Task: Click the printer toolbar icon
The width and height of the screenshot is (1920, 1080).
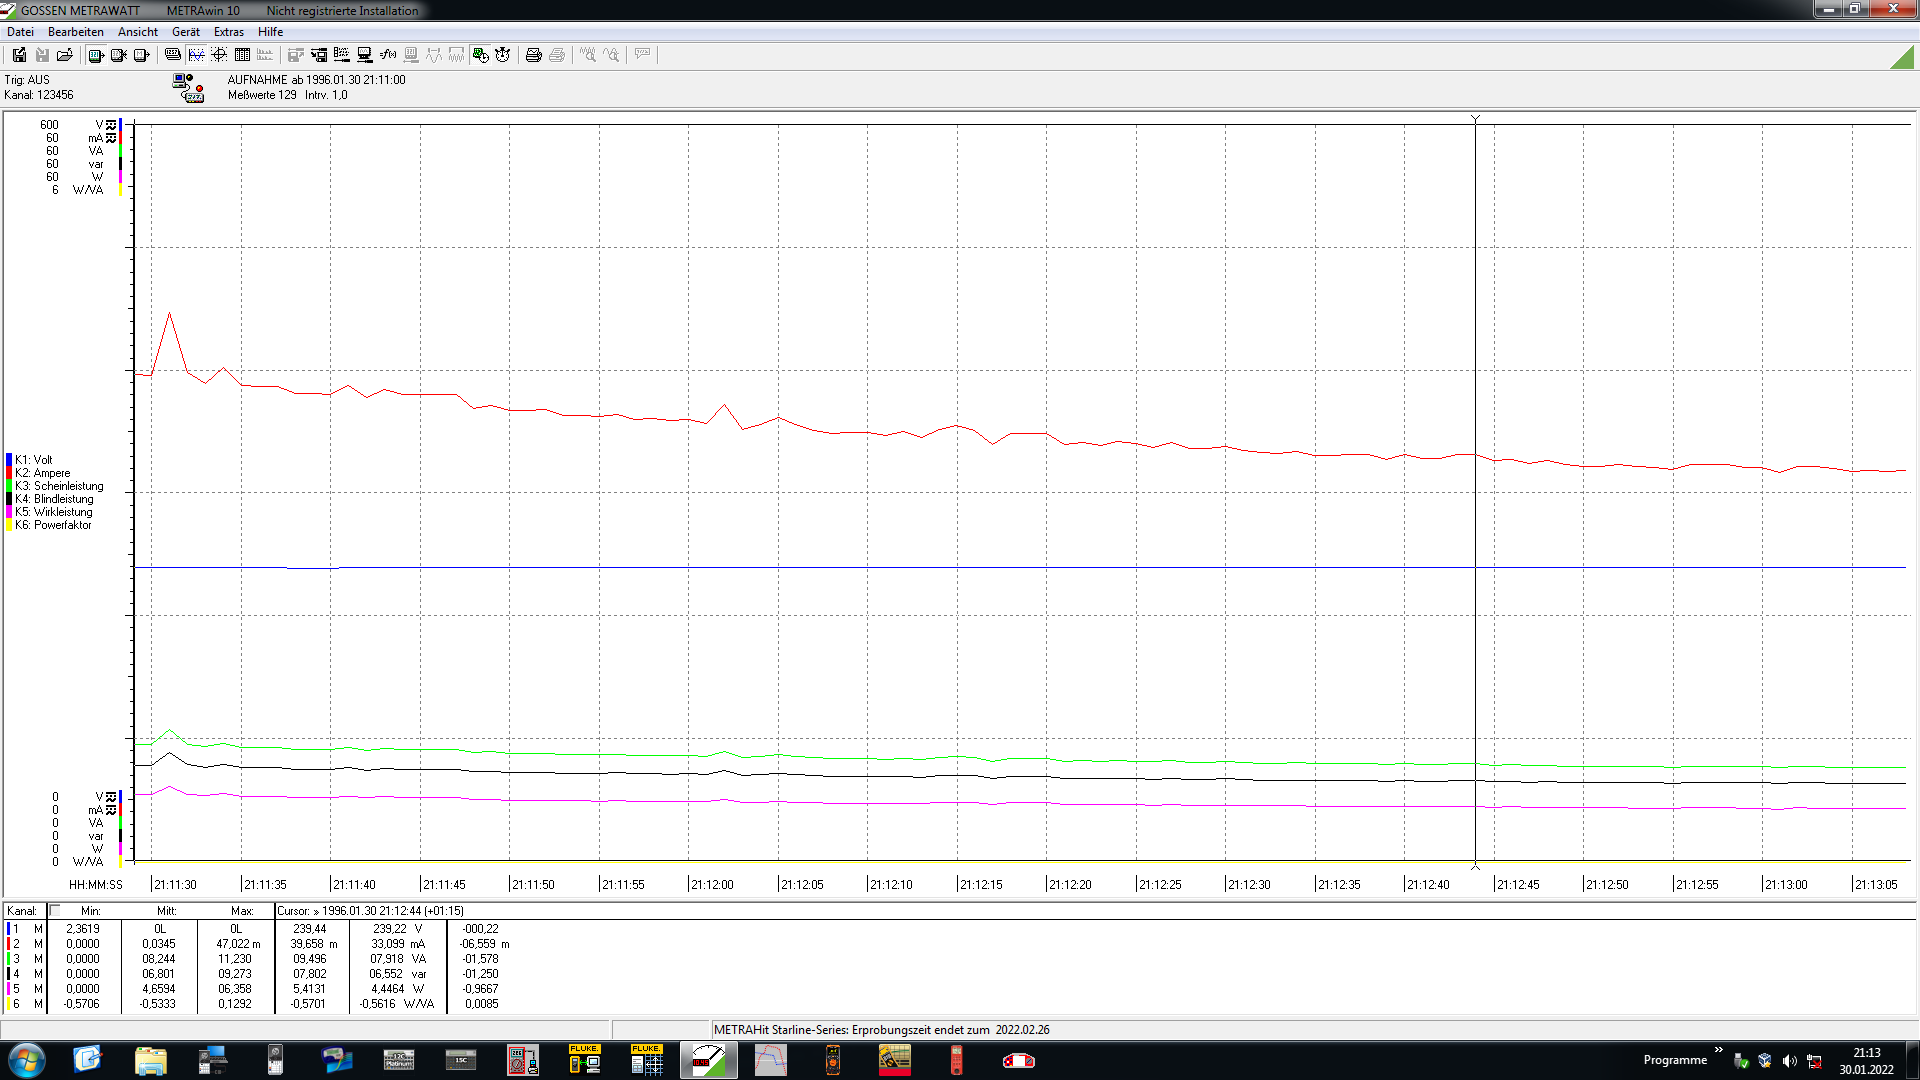Action: (534, 55)
